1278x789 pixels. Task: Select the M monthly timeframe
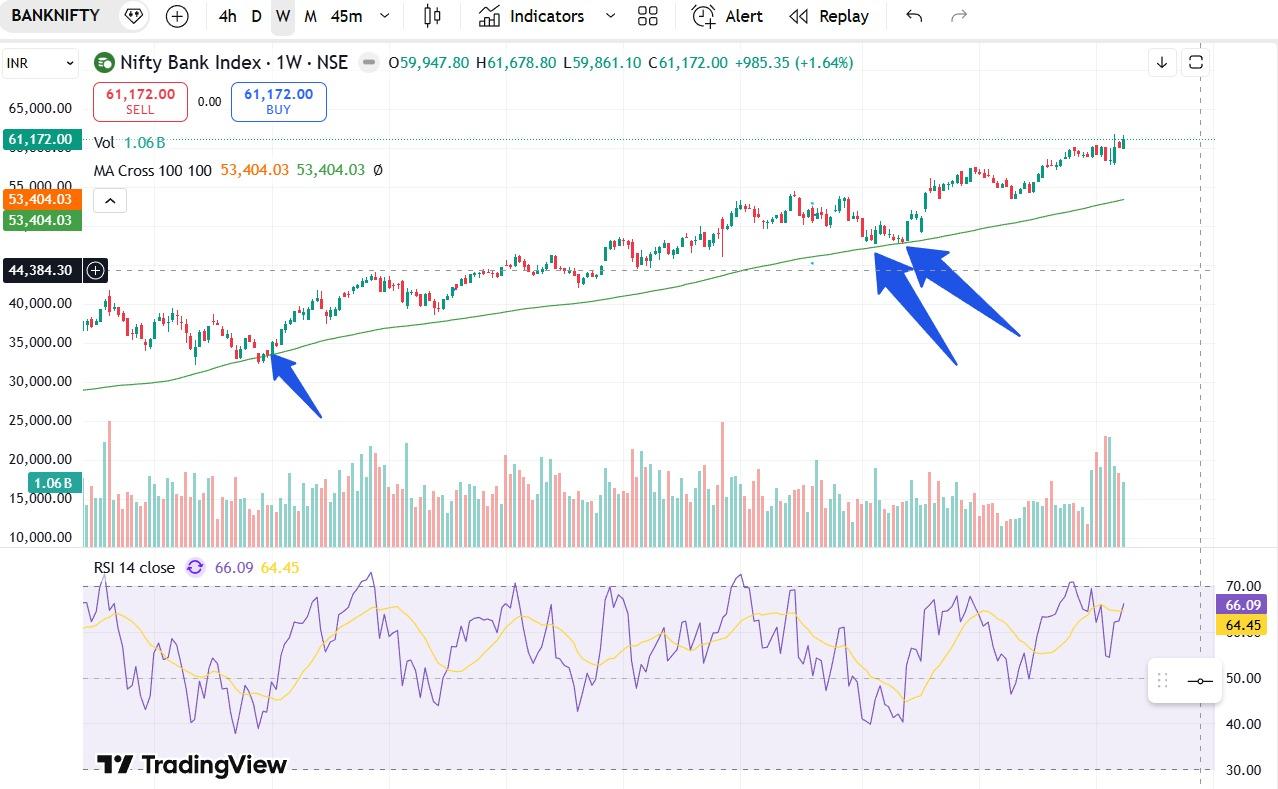pyautogui.click(x=310, y=16)
